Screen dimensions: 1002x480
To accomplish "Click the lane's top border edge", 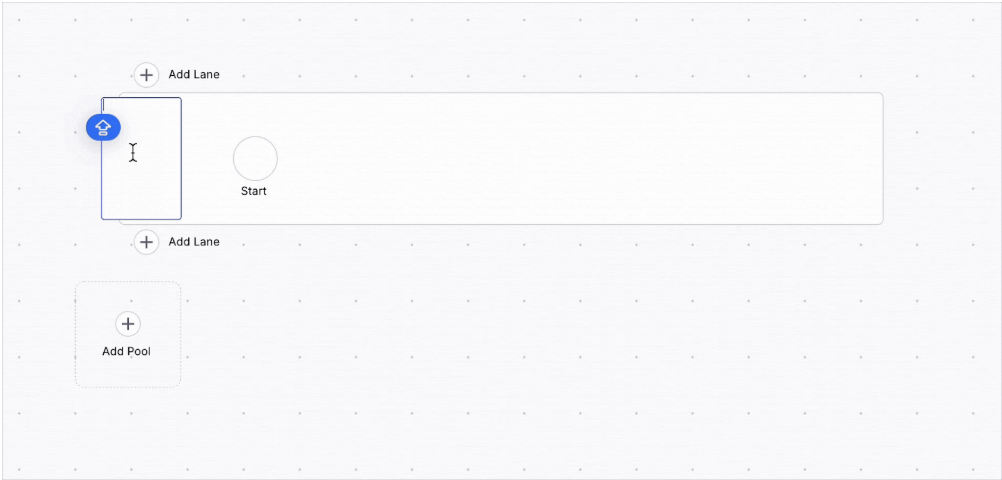I will coord(500,93).
